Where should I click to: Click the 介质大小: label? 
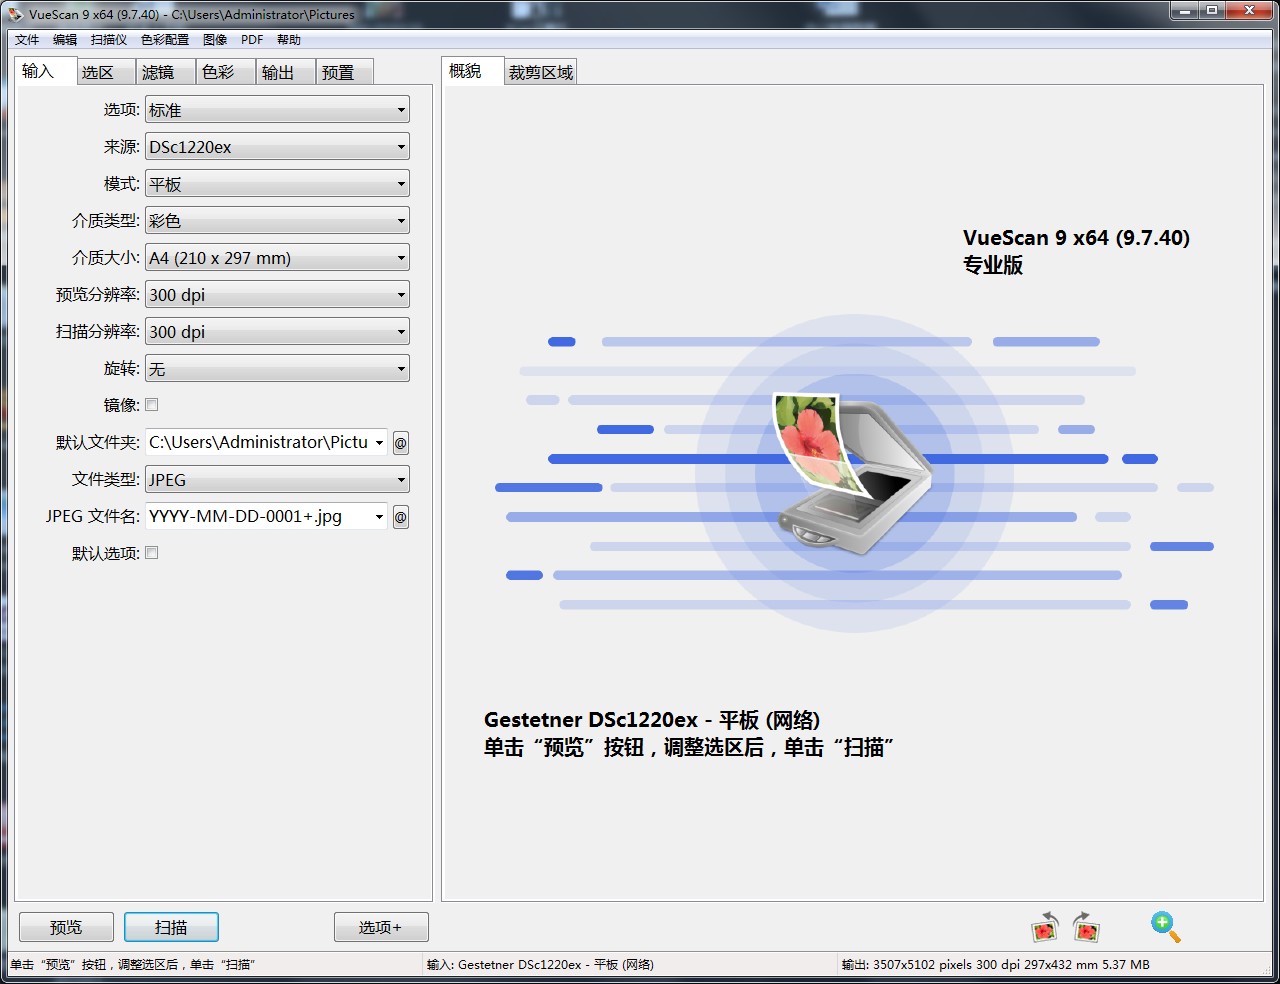106,258
